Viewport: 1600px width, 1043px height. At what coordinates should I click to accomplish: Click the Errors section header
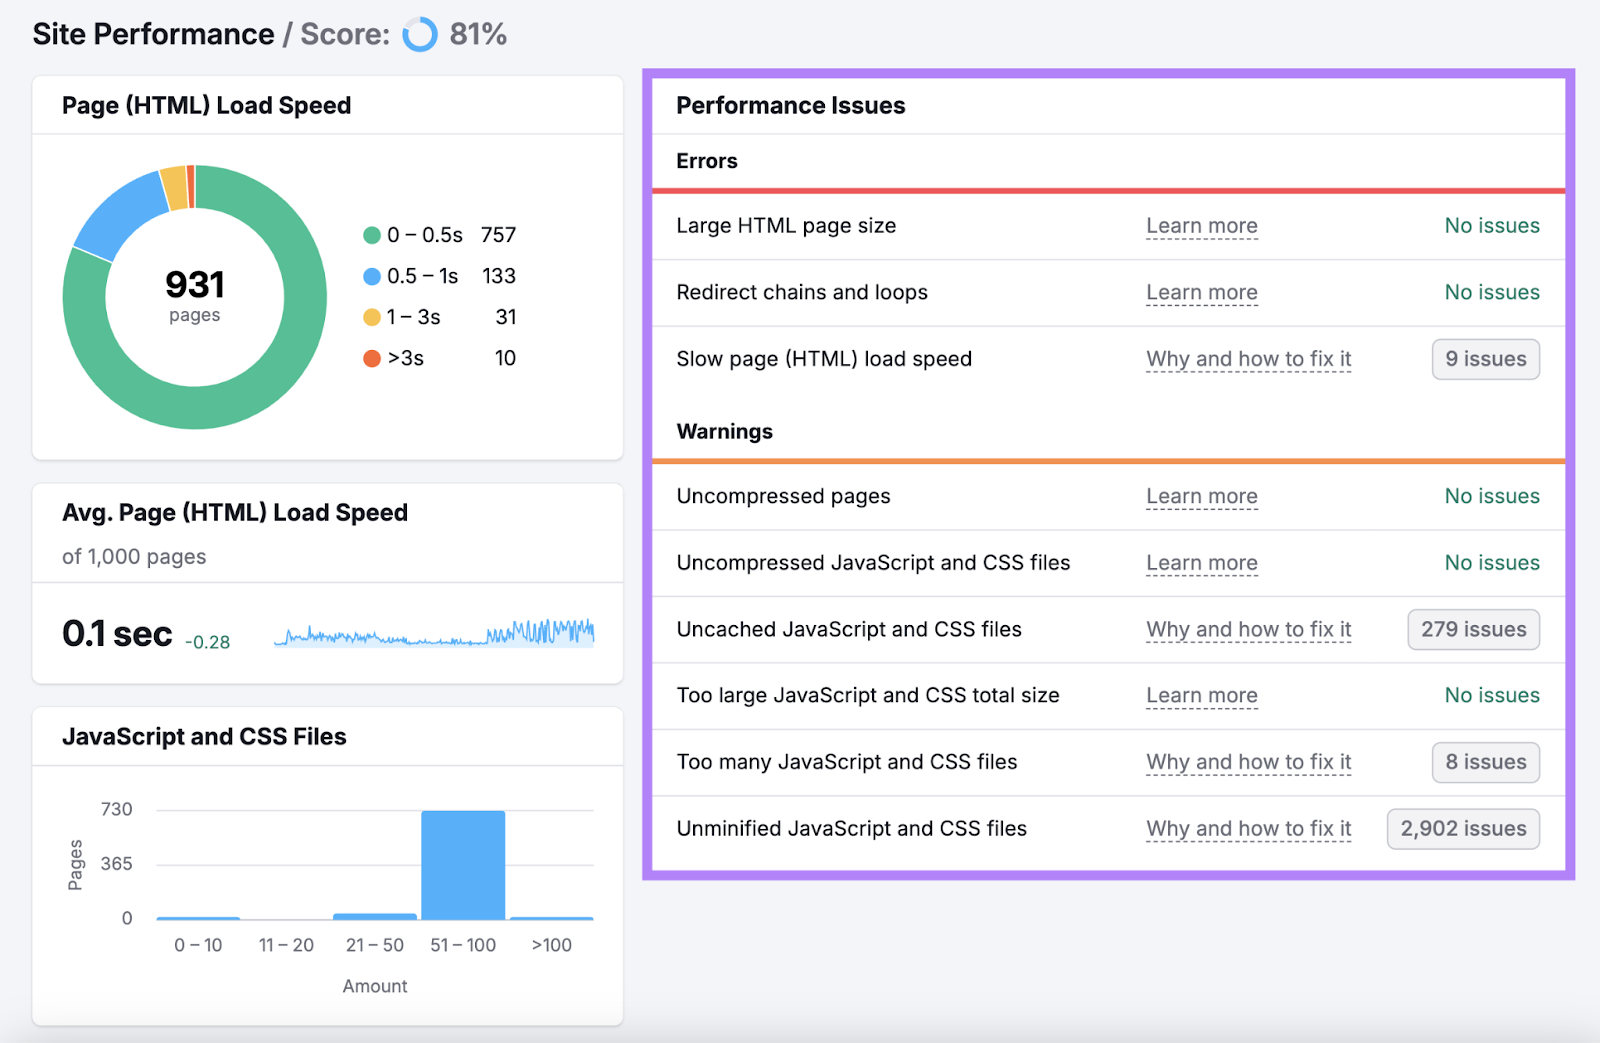pos(706,161)
